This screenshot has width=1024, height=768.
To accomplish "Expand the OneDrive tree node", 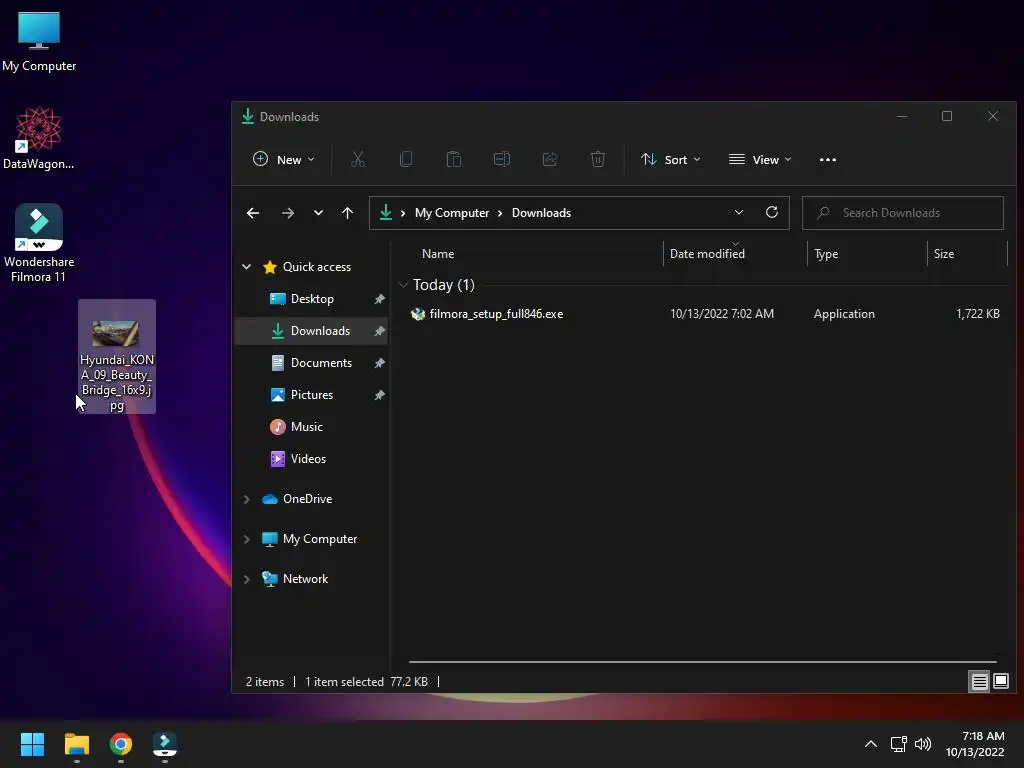I will [x=247, y=499].
